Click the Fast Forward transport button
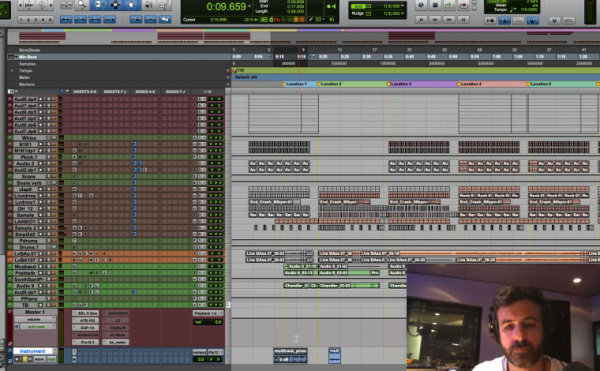 449,19
